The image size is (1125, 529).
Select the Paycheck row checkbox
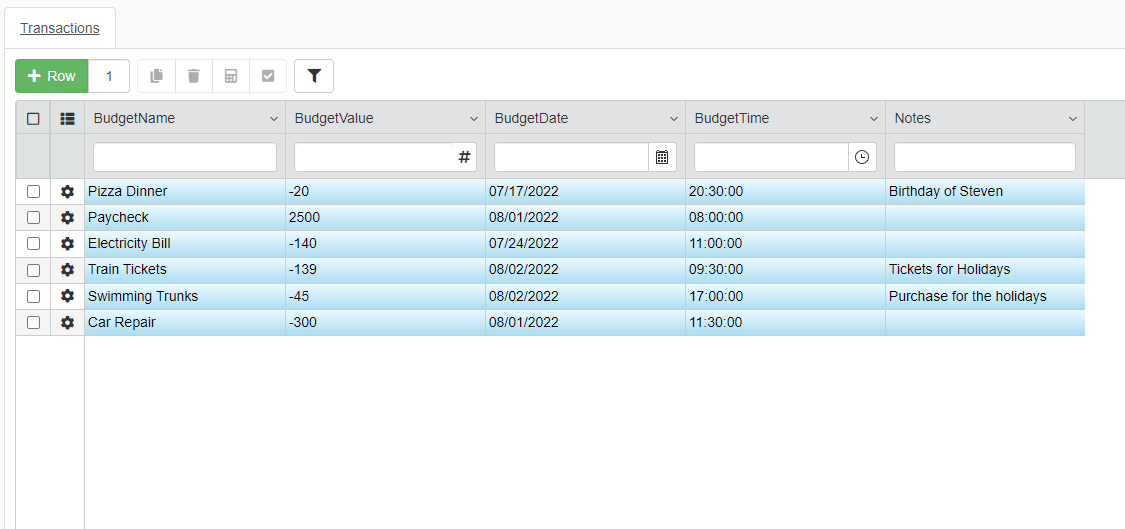point(33,217)
